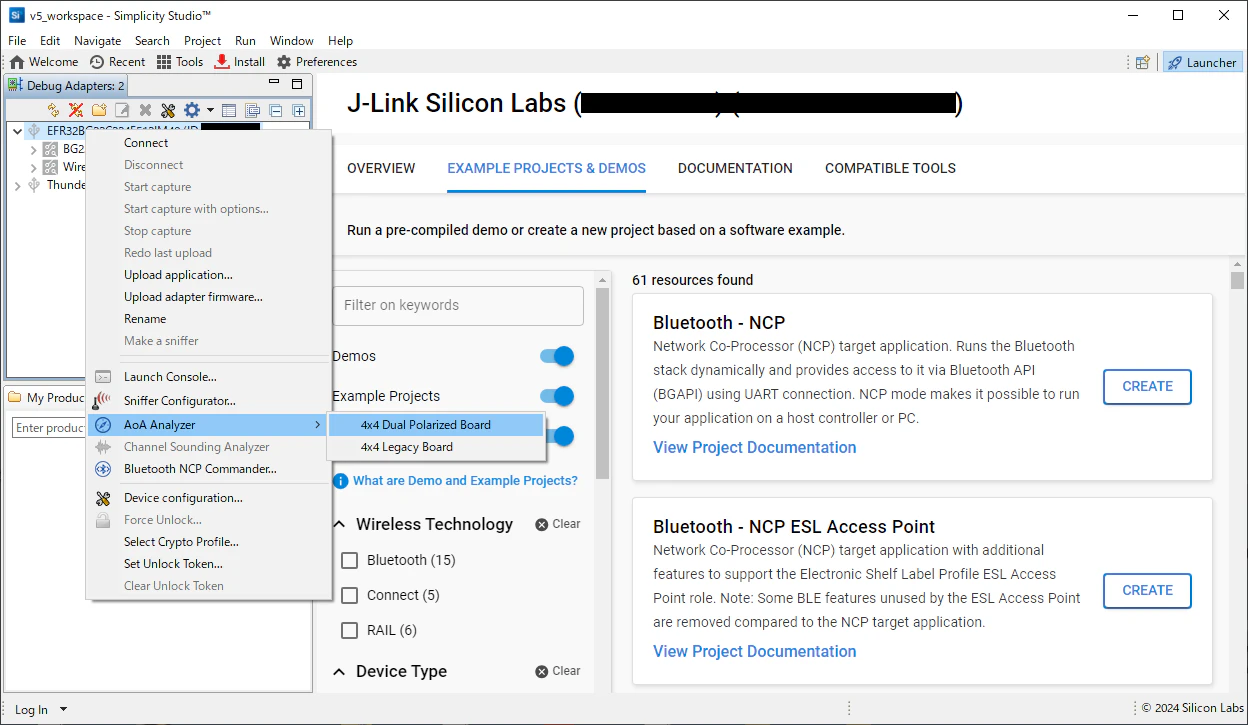Click the Filter on keywords field
The height and width of the screenshot is (725, 1248).
(x=458, y=305)
